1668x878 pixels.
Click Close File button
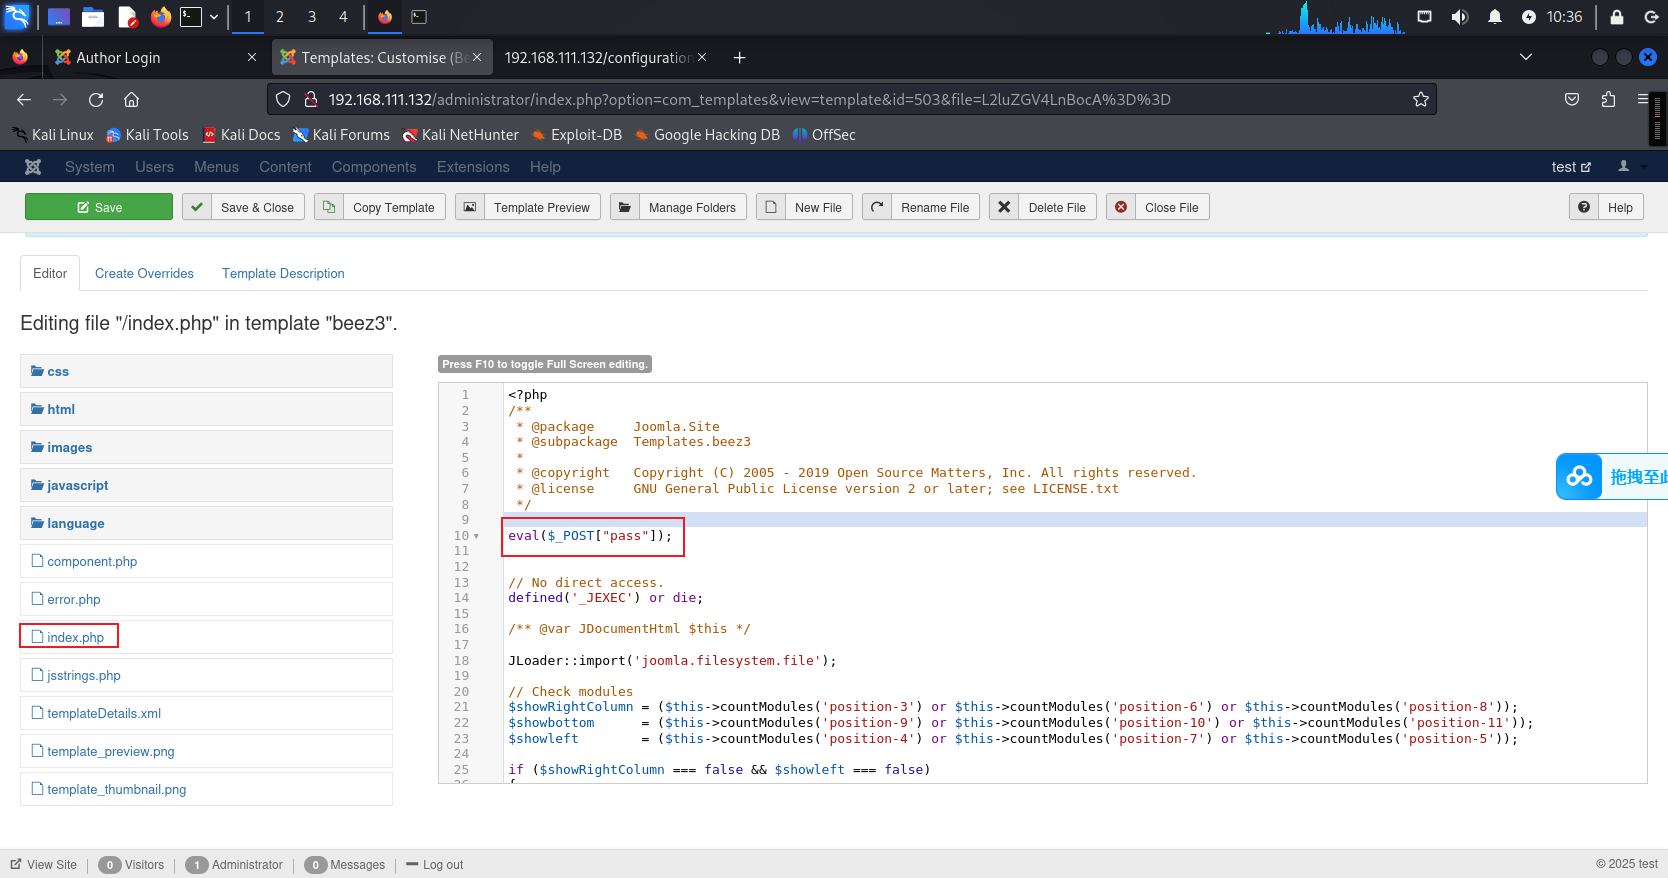click(x=1158, y=207)
